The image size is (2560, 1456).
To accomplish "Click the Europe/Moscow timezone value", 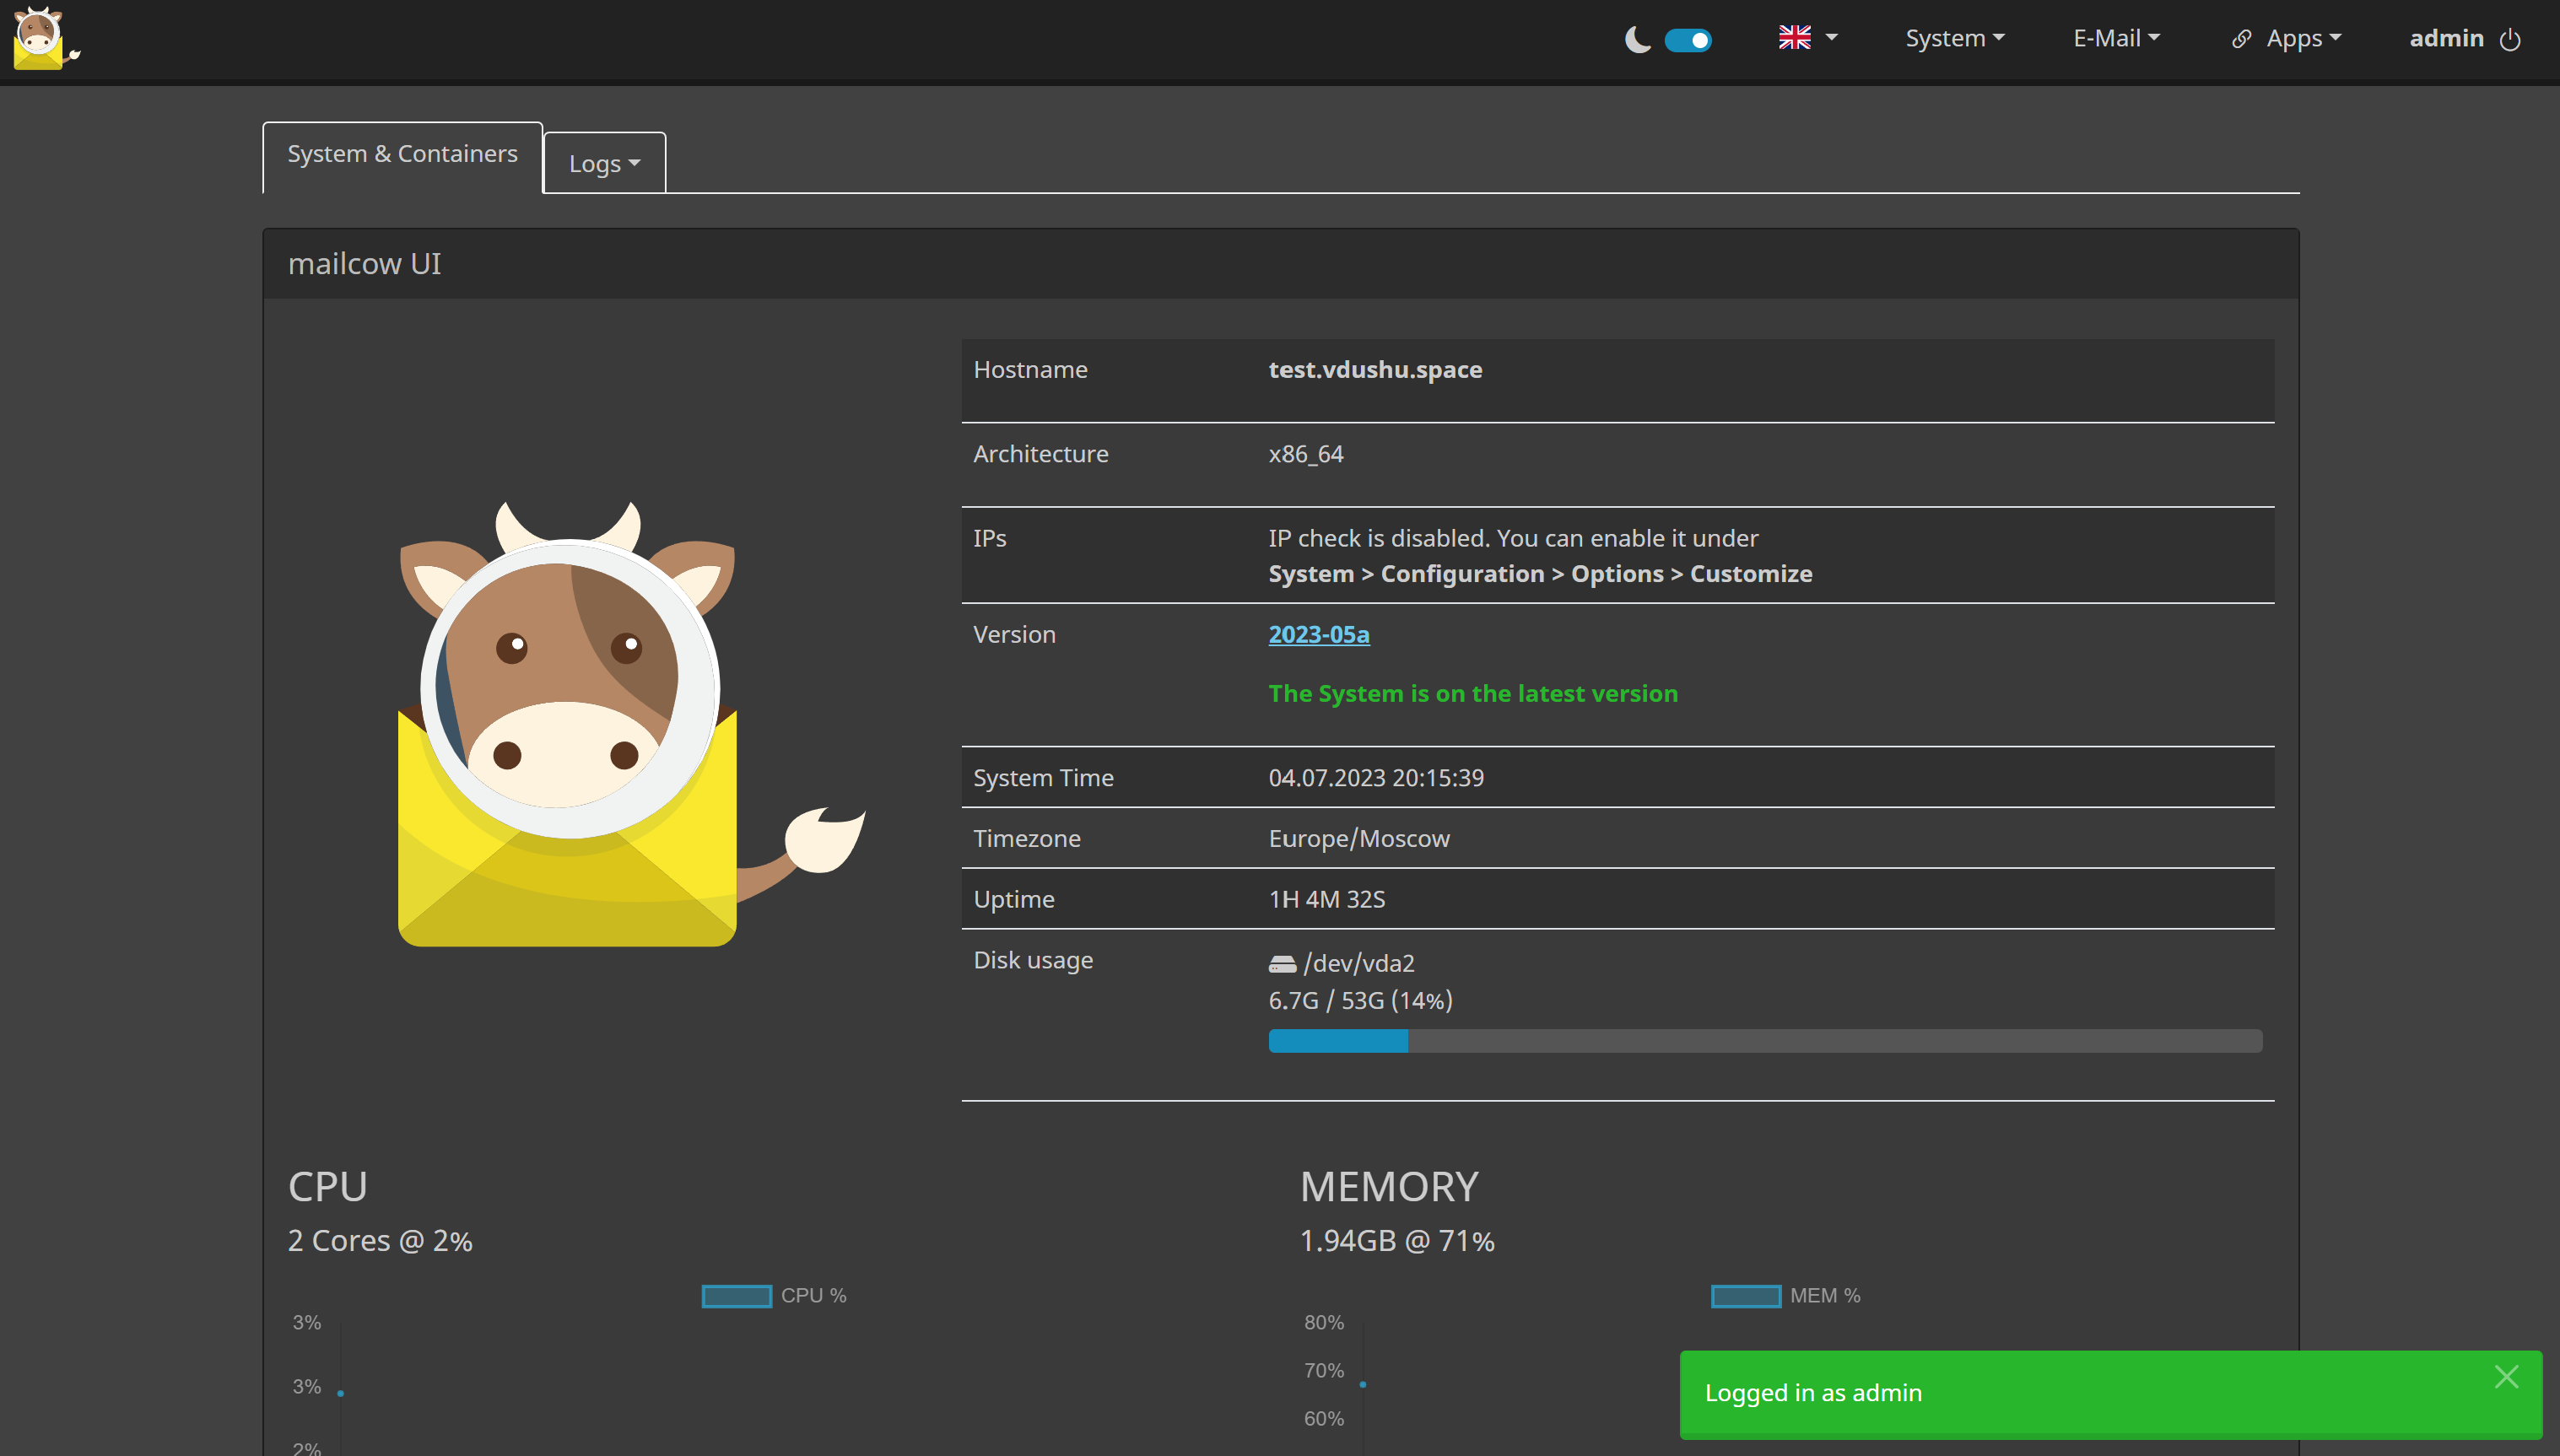I will pos(1359,838).
